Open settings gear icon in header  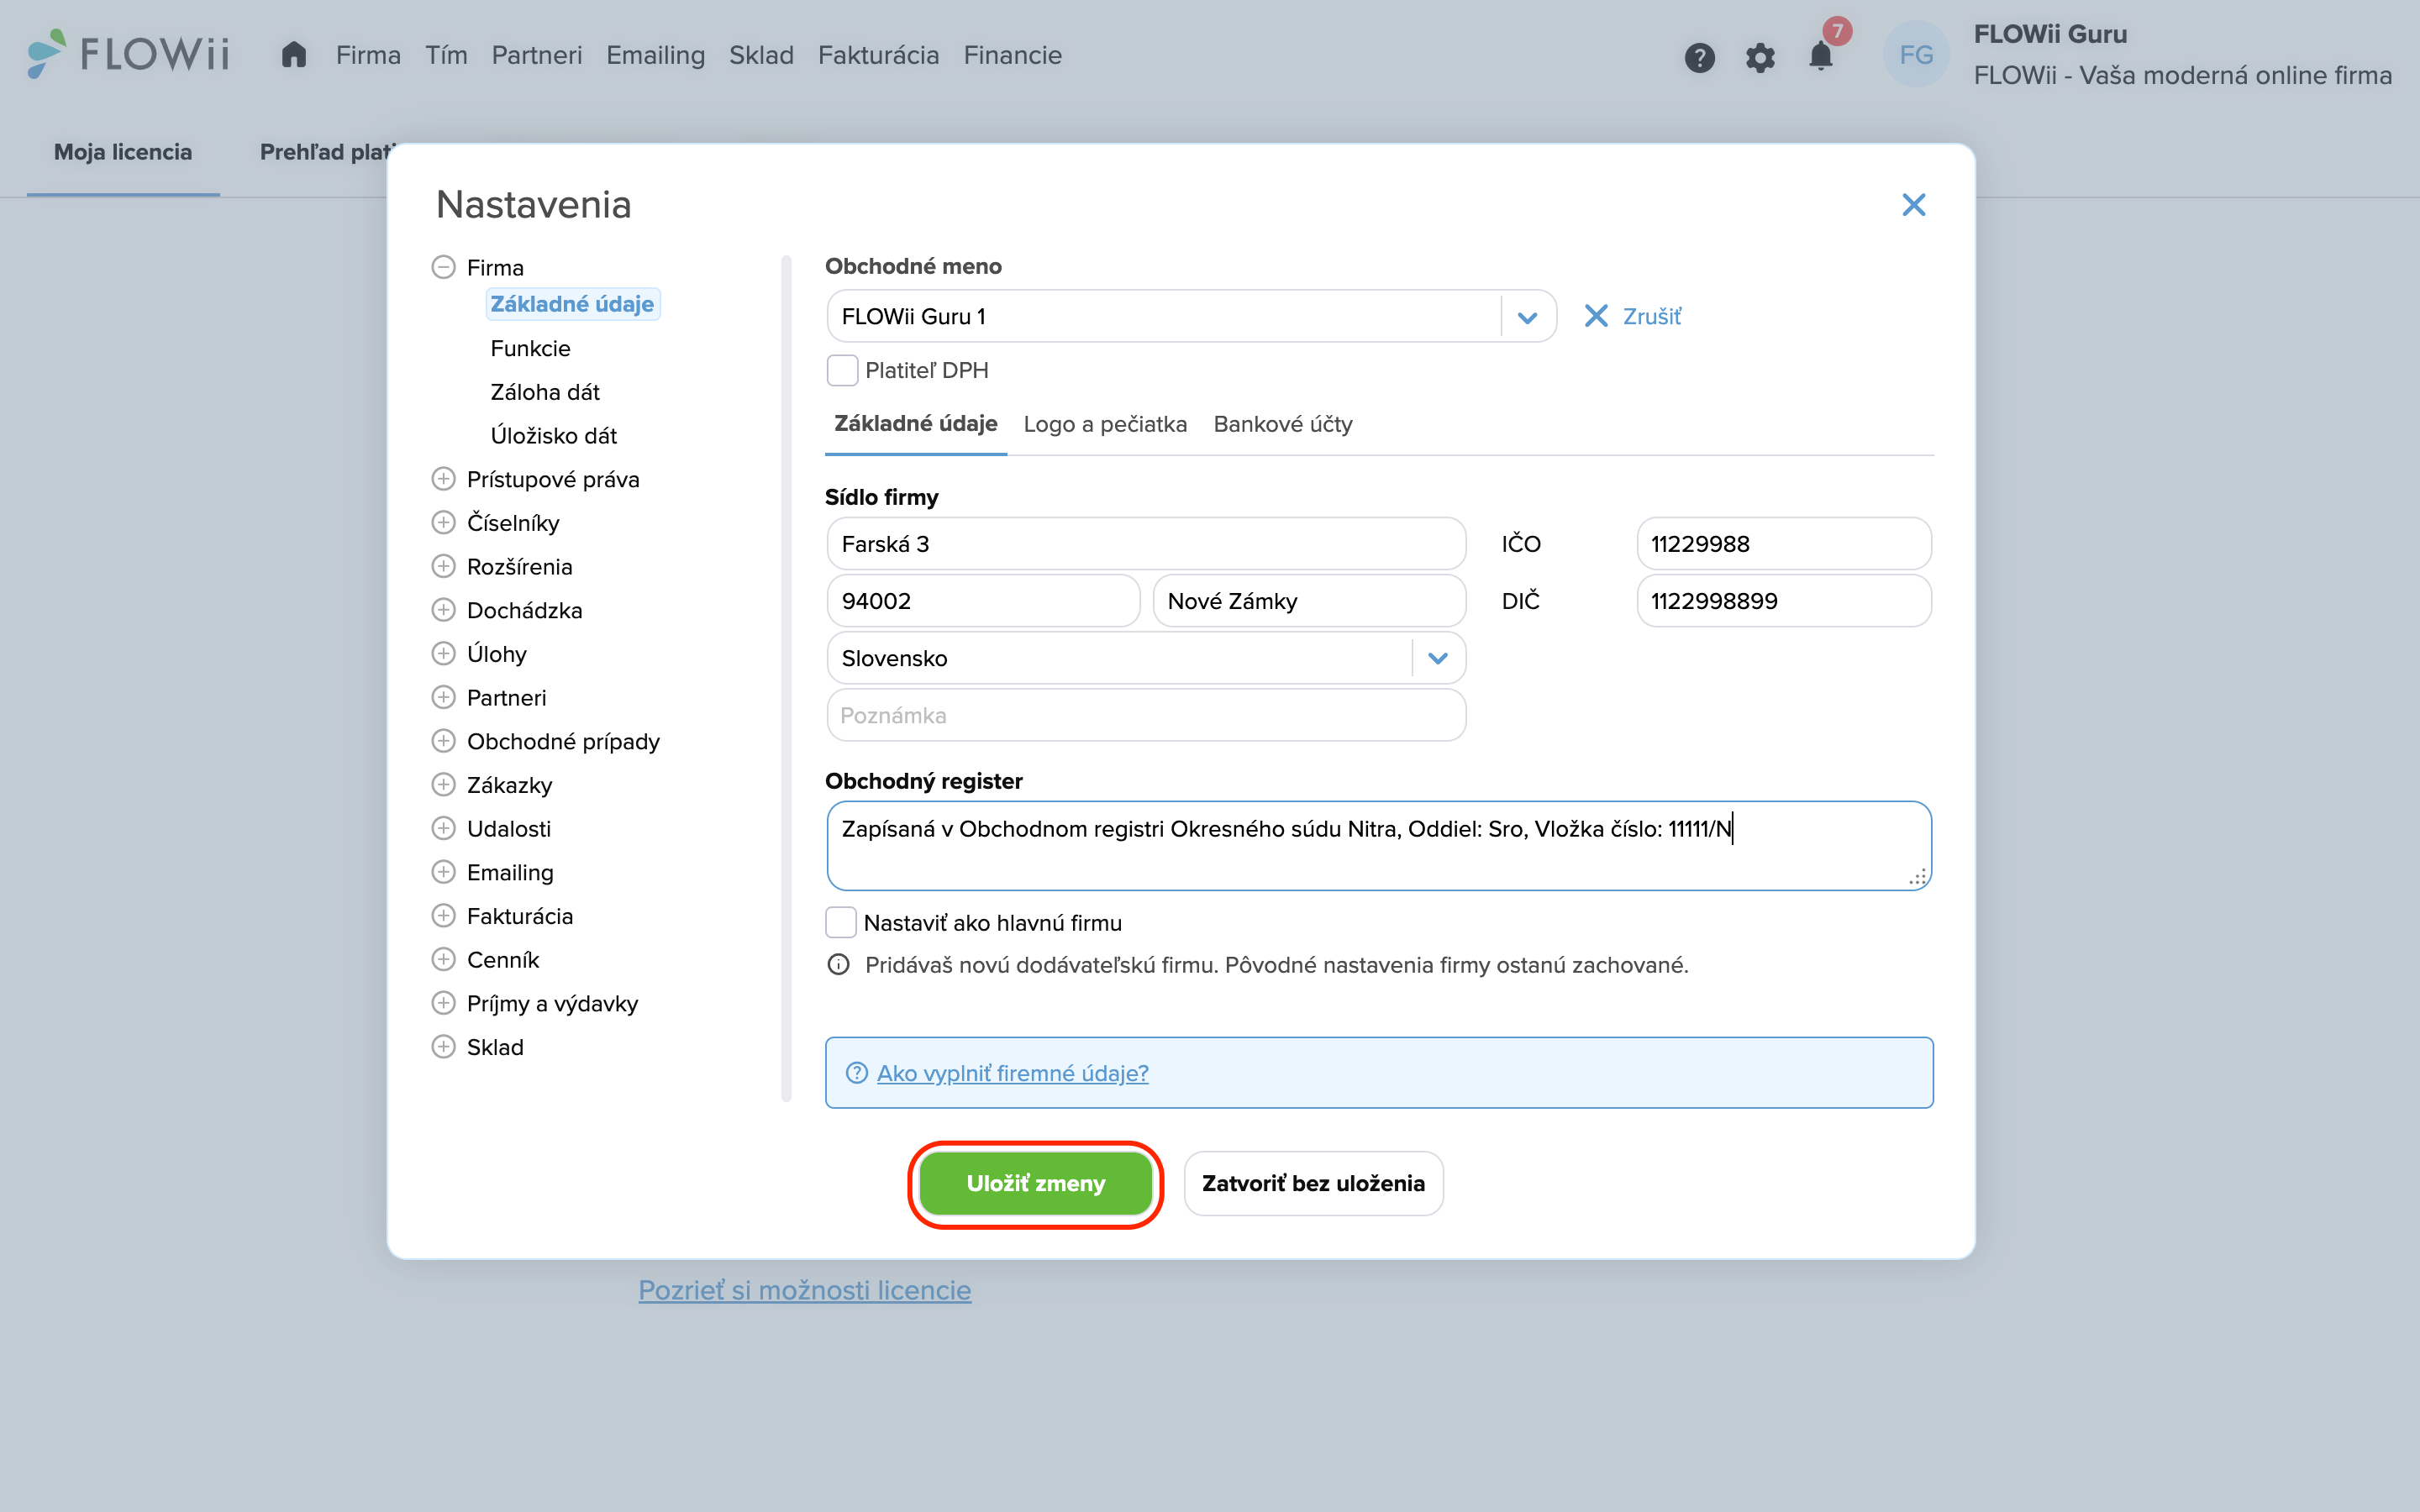coord(1760,57)
